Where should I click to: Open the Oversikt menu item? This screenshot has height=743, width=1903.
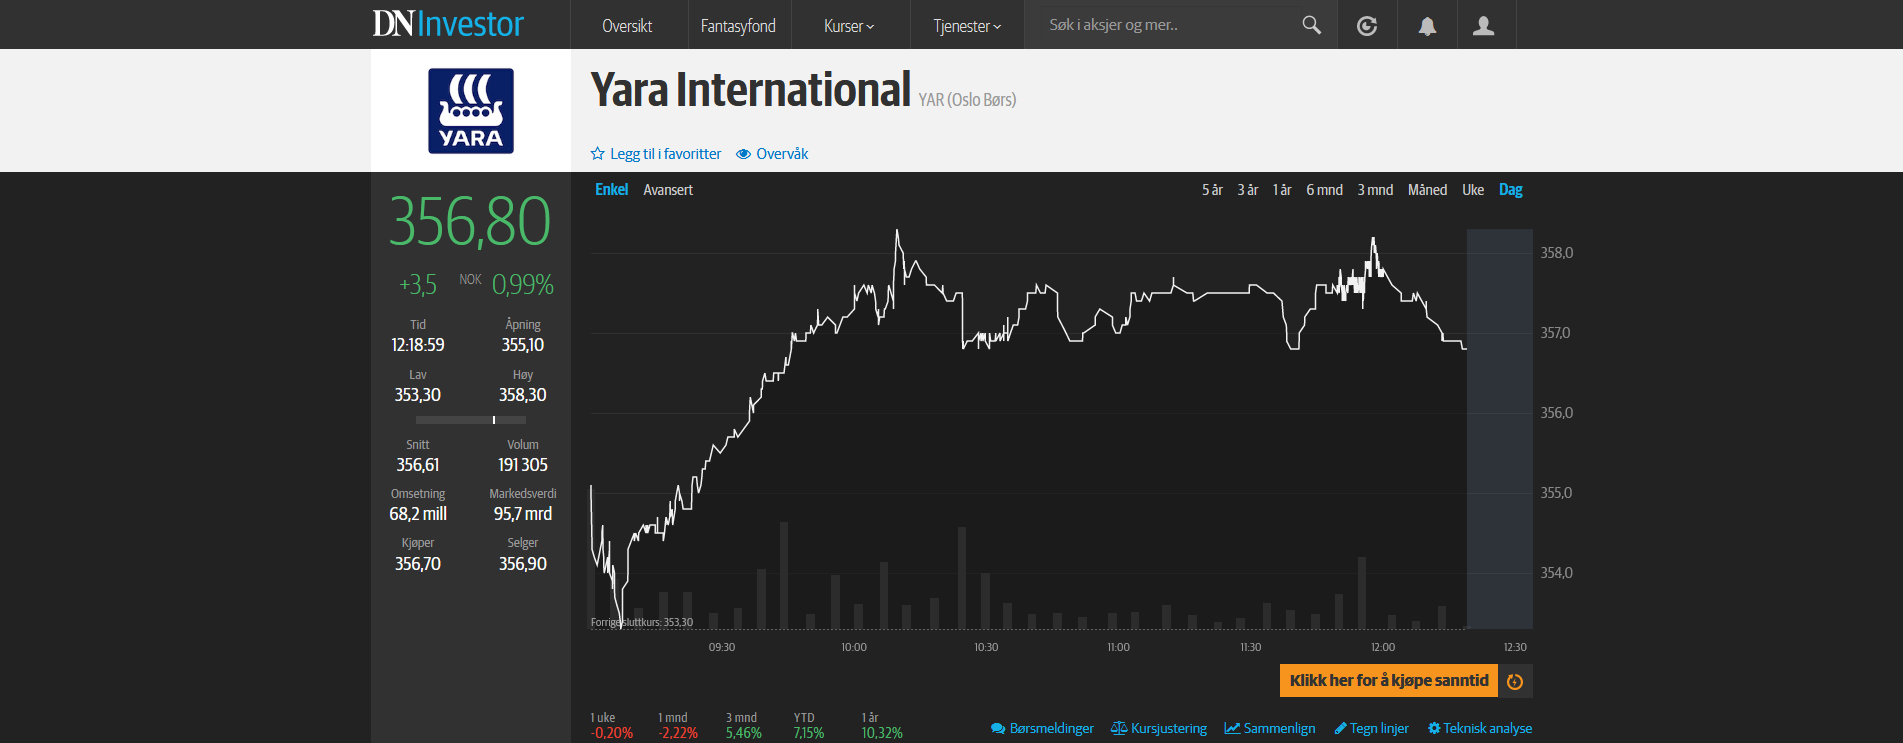pyautogui.click(x=627, y=26)
